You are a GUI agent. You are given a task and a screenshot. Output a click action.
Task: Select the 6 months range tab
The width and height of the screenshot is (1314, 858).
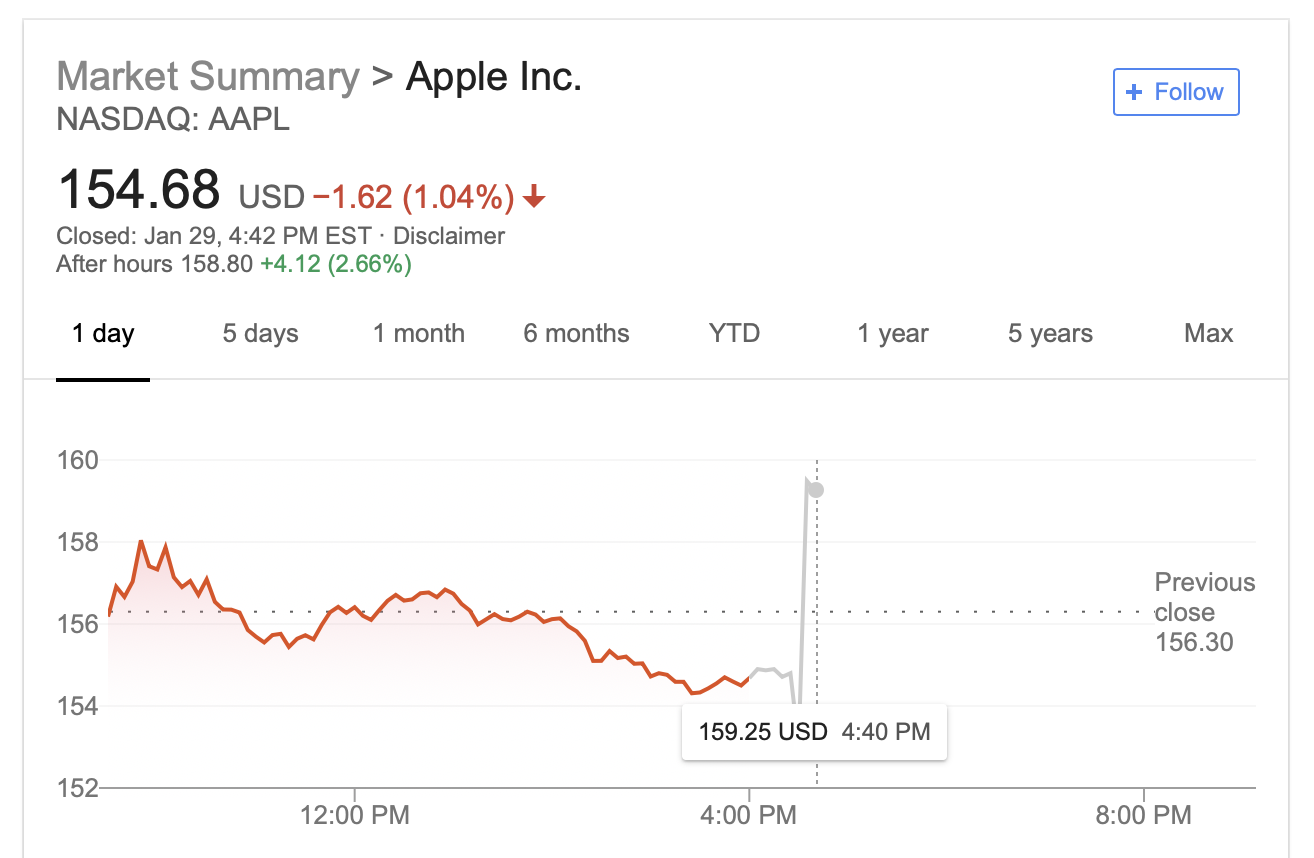pos(576,333)
